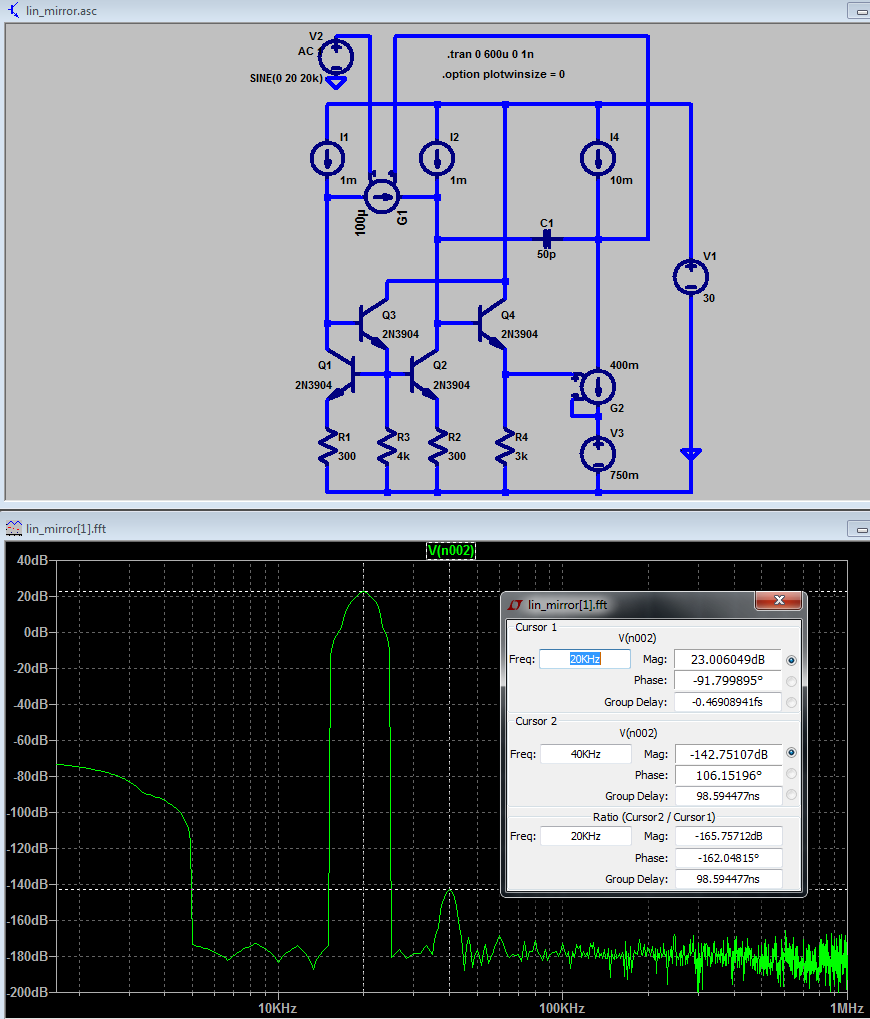Click the 100KHz x-axis label
Viewport: 870px width, 1019px height.
pyautogui.click(x=561, y=1008)
